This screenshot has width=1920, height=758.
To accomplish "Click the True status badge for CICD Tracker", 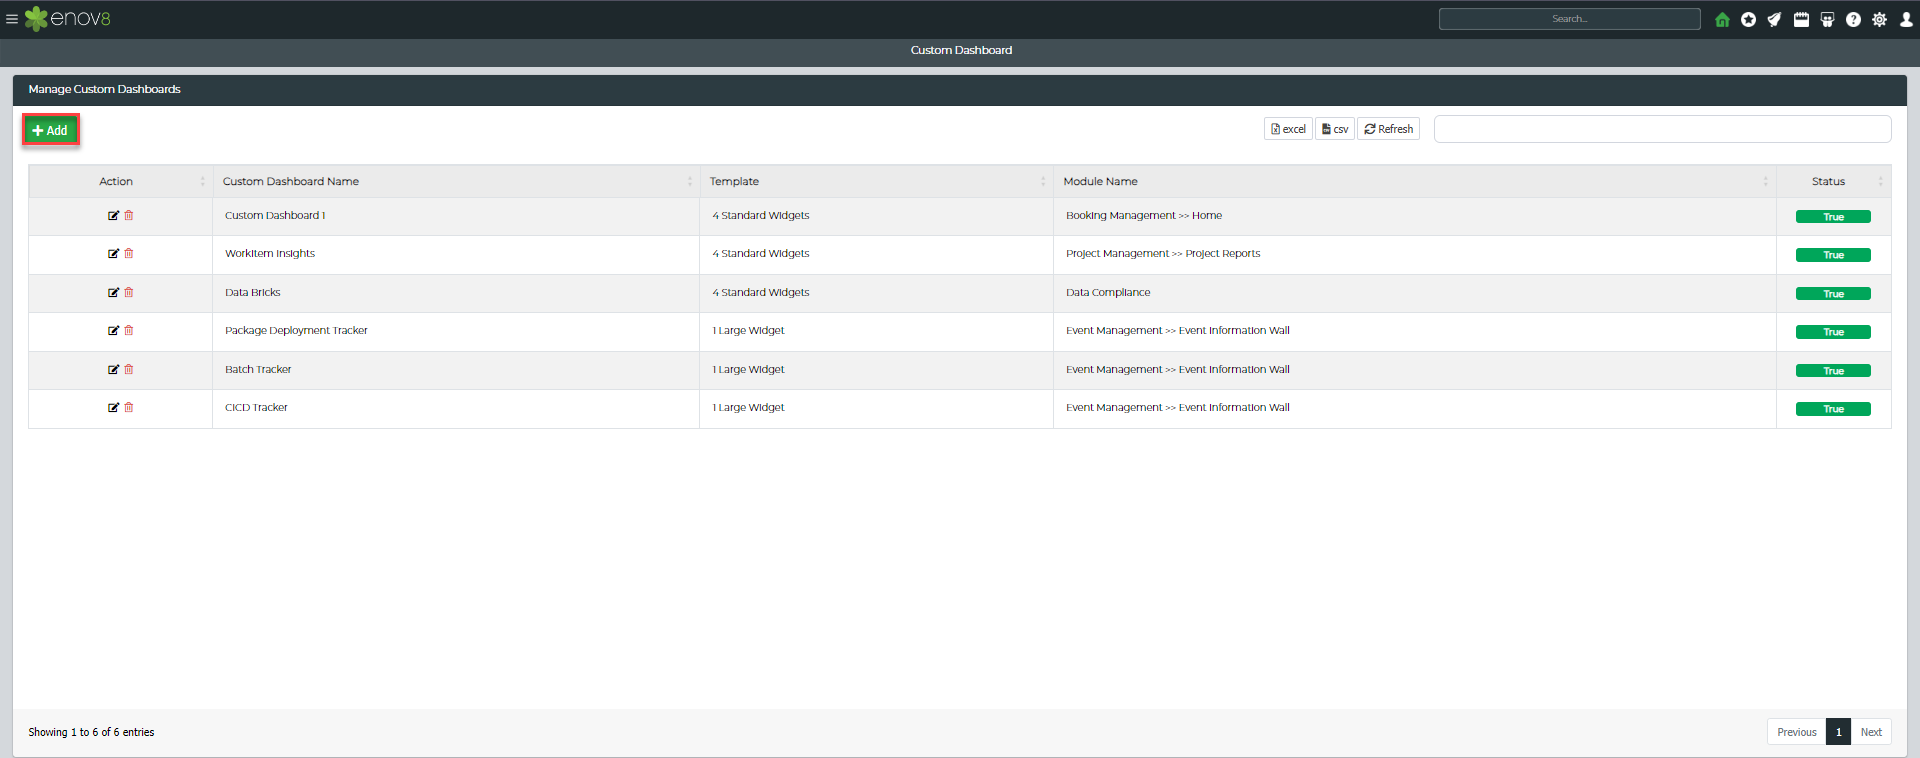I will point(1833,409).
